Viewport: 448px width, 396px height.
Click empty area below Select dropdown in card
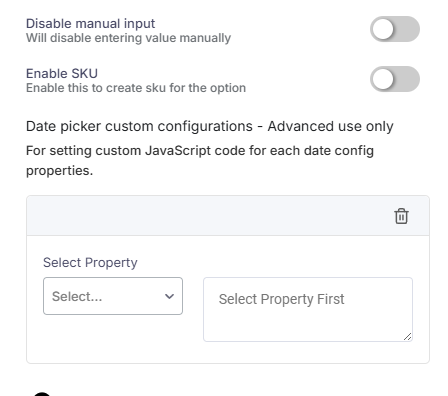coord(113,338)
